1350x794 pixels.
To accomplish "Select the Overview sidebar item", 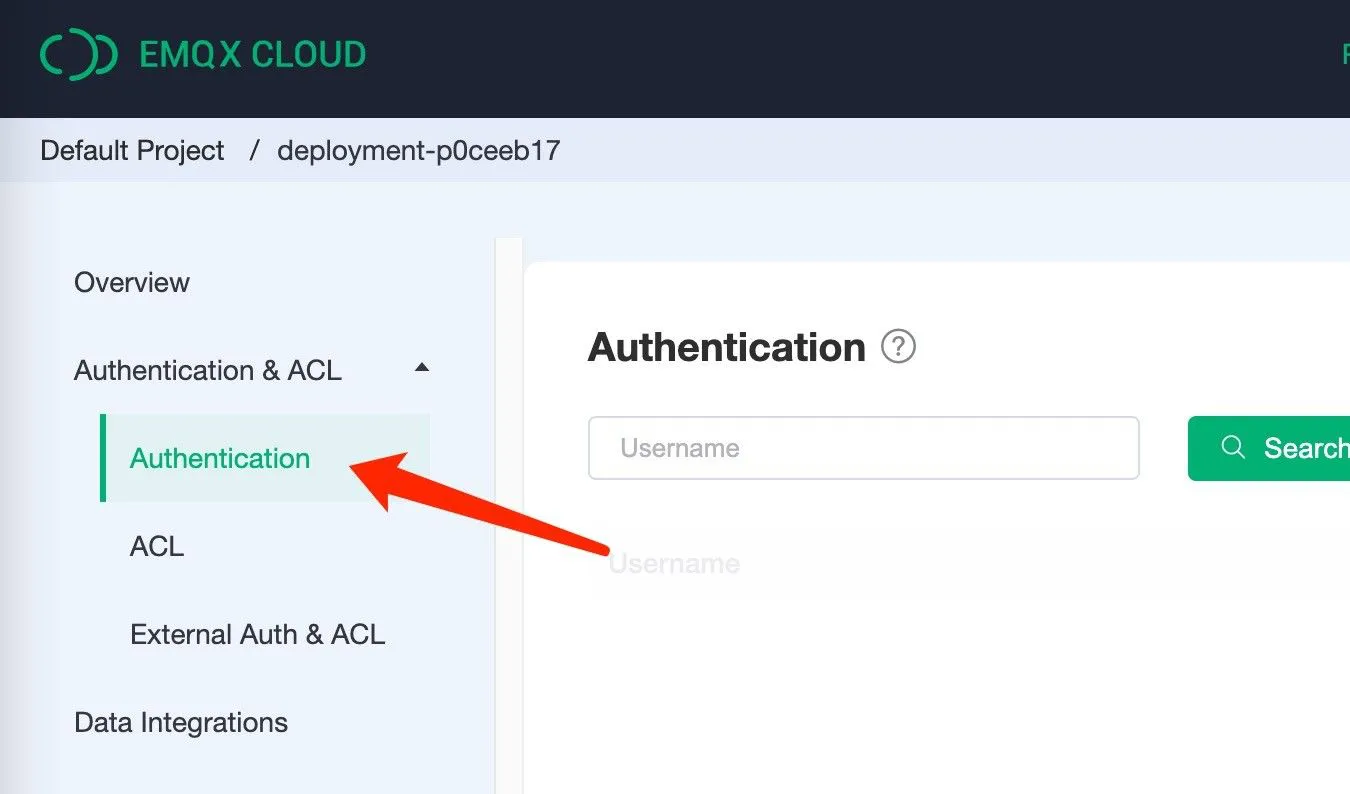I will pyautogui.click(x=131, y=282).
